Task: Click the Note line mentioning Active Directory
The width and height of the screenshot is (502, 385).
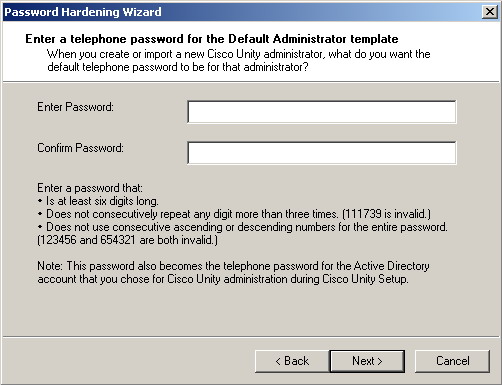Action: coord(233,266)
